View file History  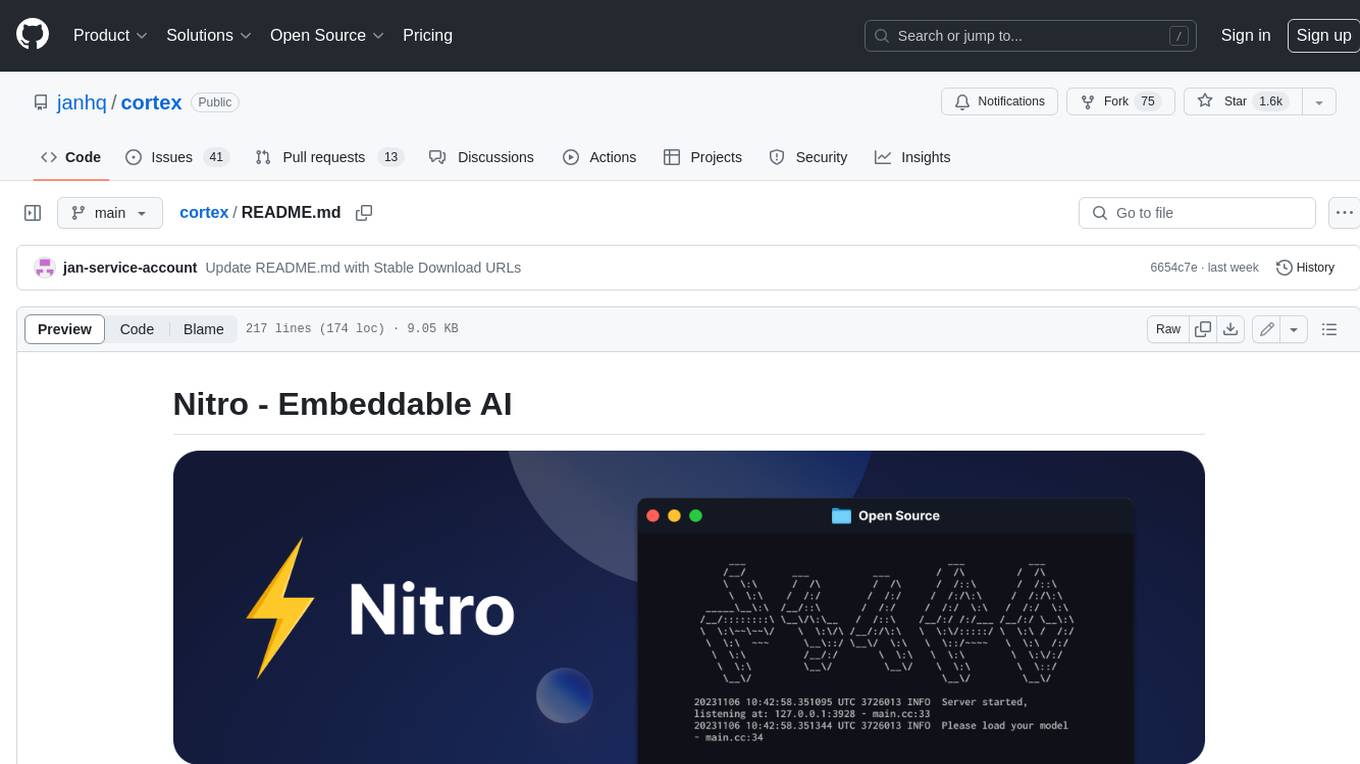click(1305, 267)
